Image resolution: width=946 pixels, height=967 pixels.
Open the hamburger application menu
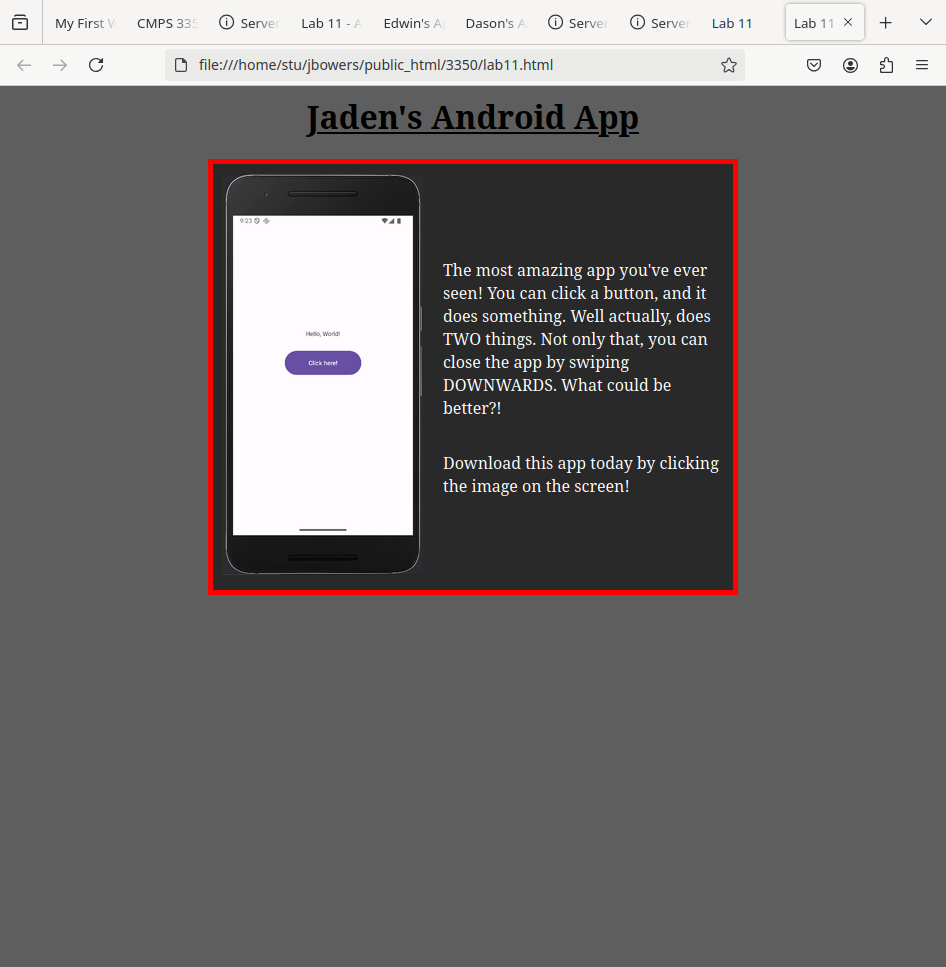coord(922,65)
